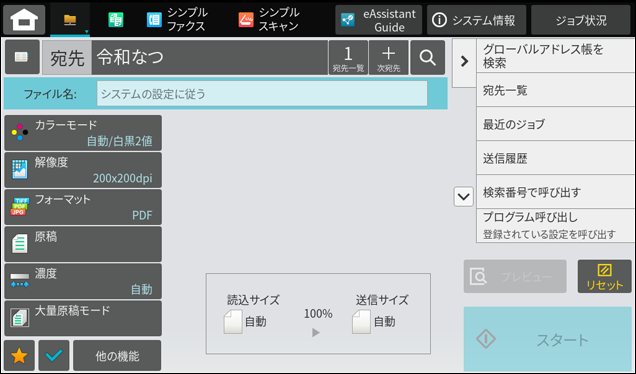The image size is (636, 374).
Task: Click the ファイル名 input field
Action: [x=262, y=94]
